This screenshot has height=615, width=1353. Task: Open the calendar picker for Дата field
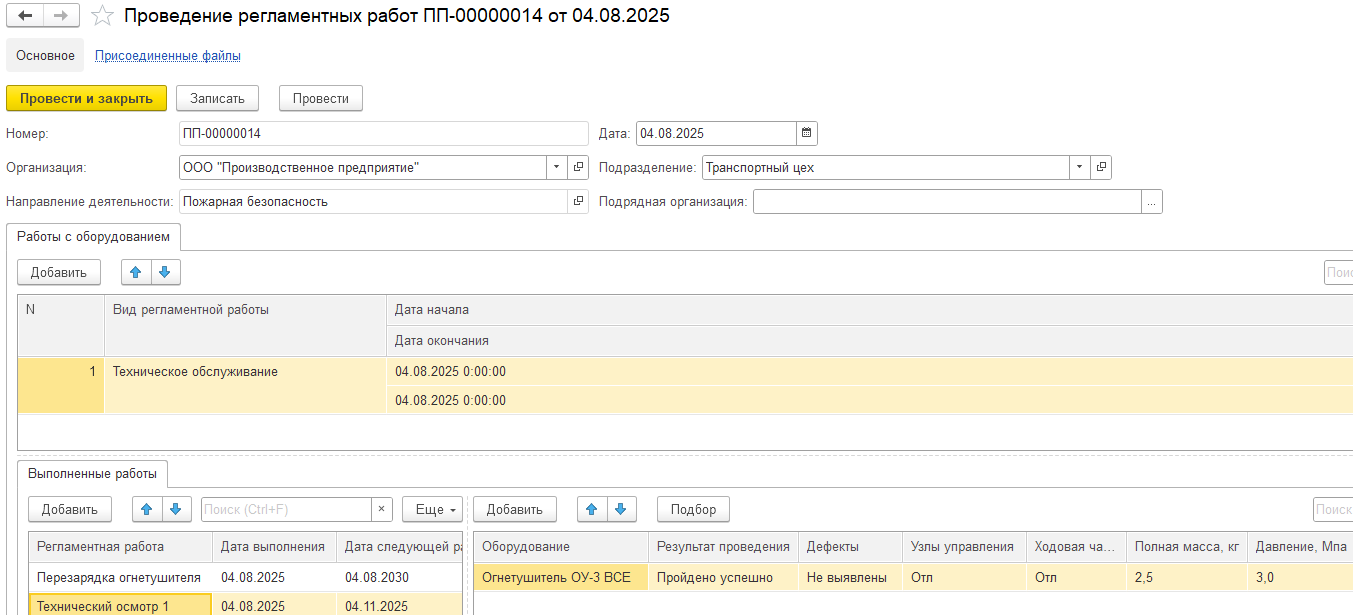point(807,133)
